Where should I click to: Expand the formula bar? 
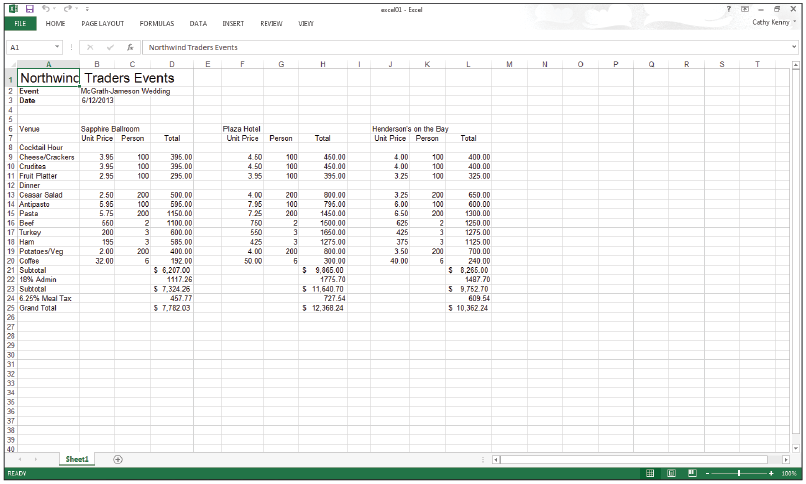pos(795,47)
